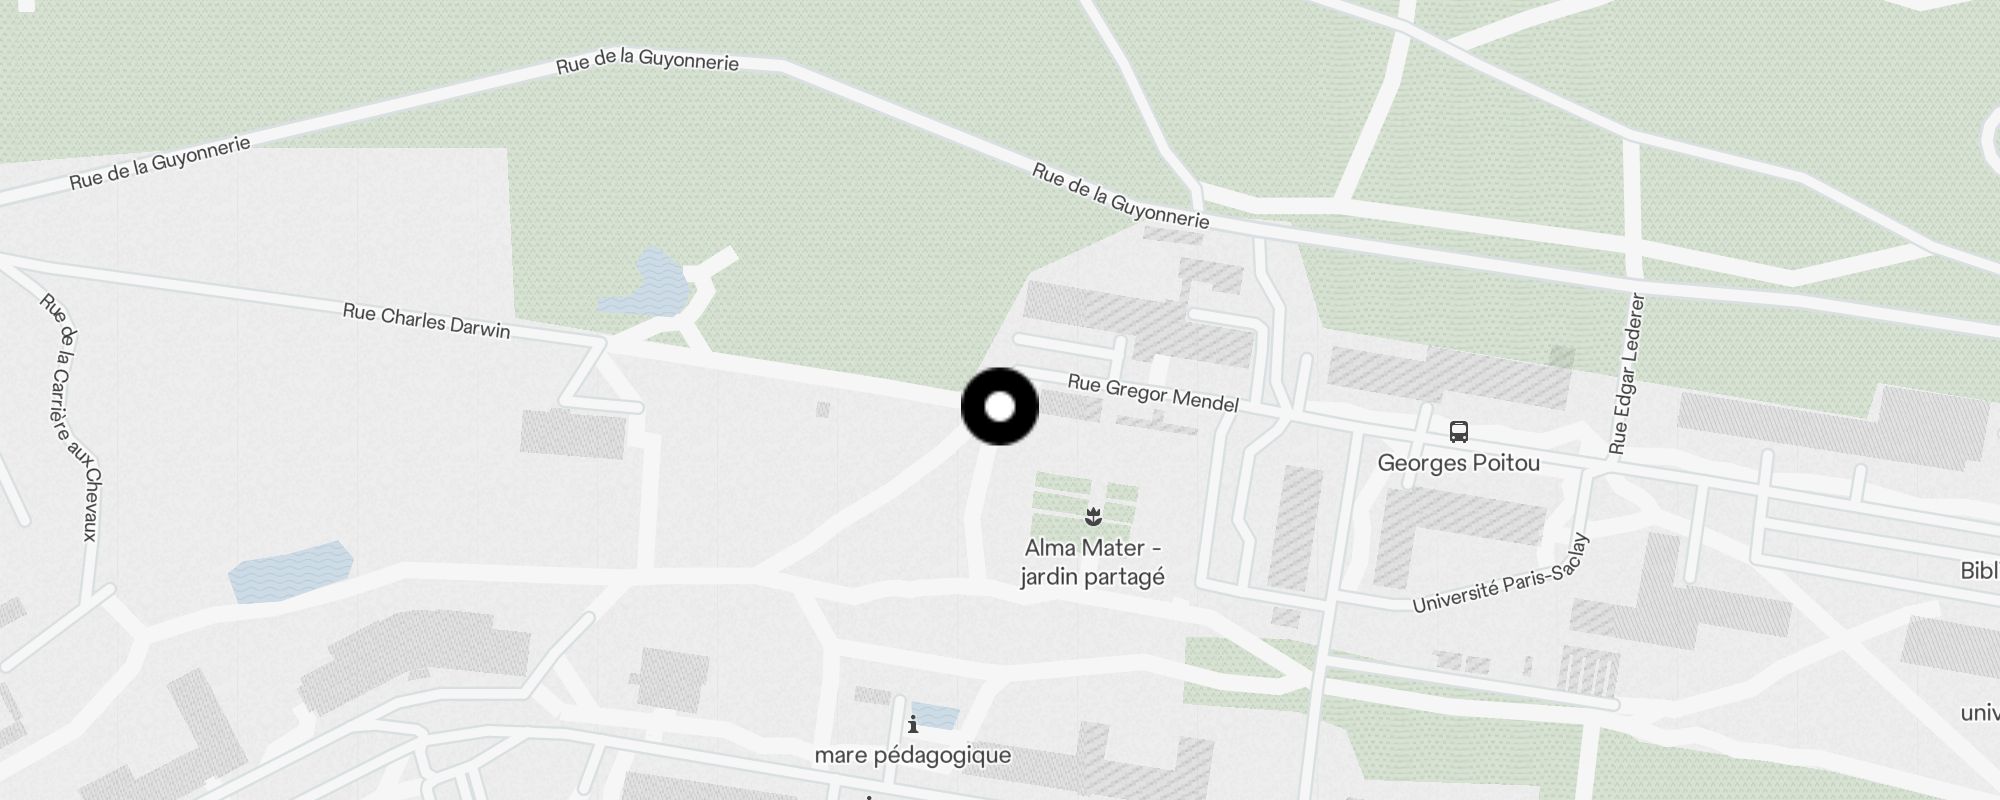2000x800 pixels.
Task: Select the blue pond below Rue Charles Darwin label
Action: (x=291, y=572)
